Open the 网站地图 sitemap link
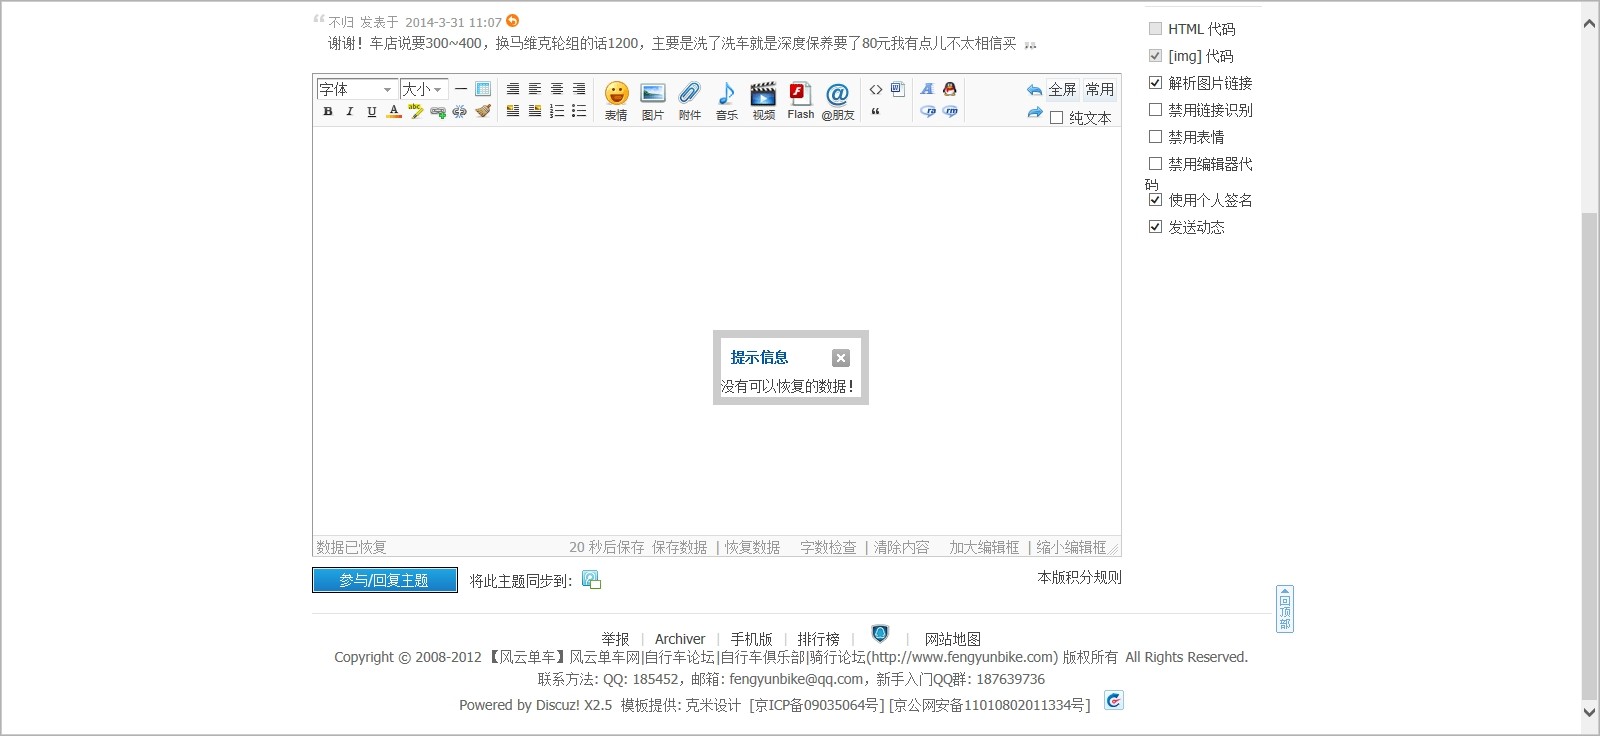Image resolution: width=1600 pixels, height=736 pixels. tap(952, 639)
